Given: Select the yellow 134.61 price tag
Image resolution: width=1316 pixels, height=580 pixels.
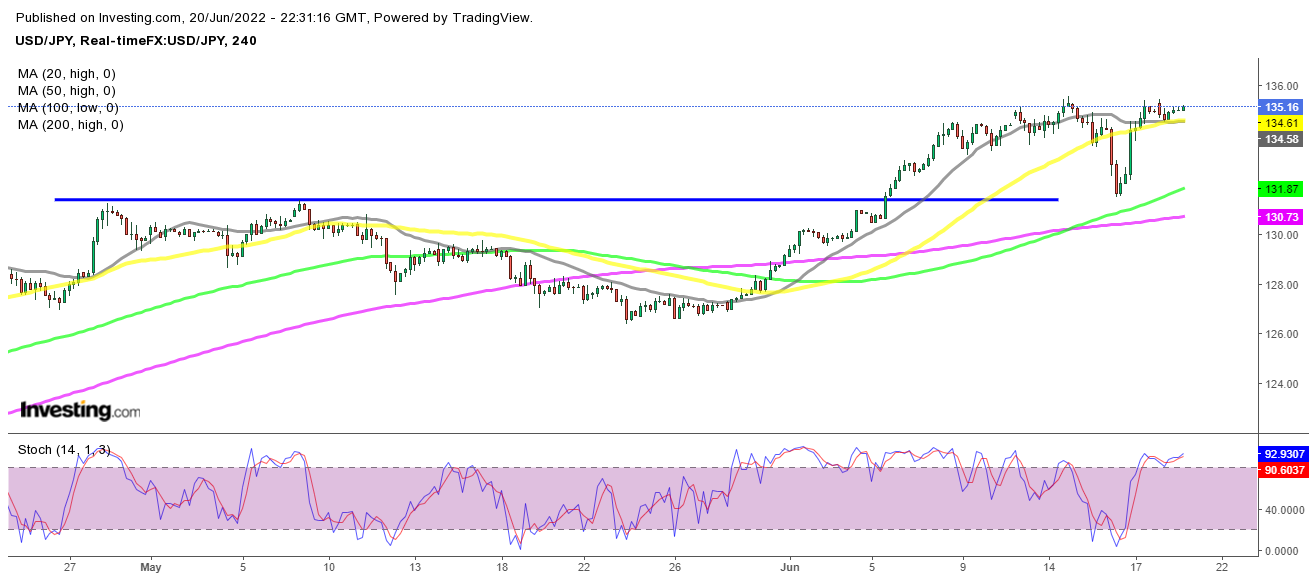Looking at the screenshot, I should pos(1281,123).
